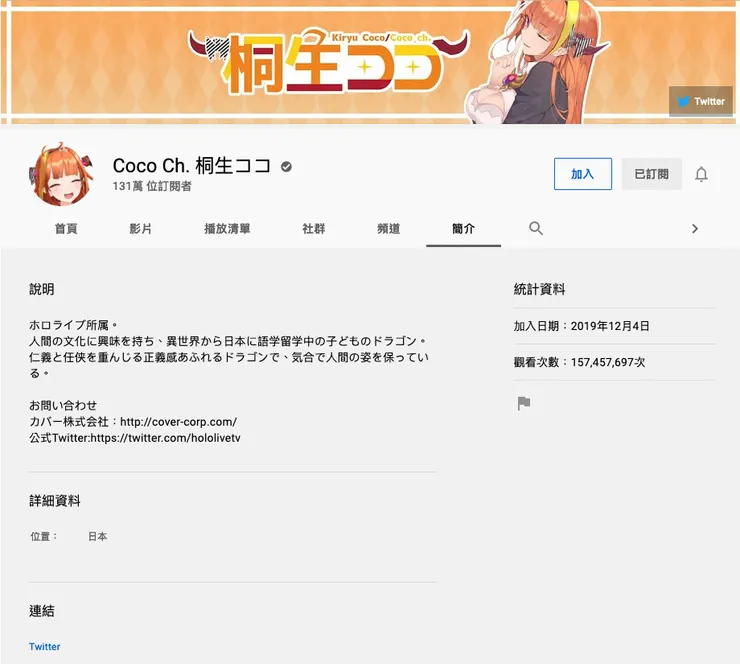The height and width of the screenshot is (664, 740).
Task: Switch to the 影片 tab
Action: tap(141, 229)
